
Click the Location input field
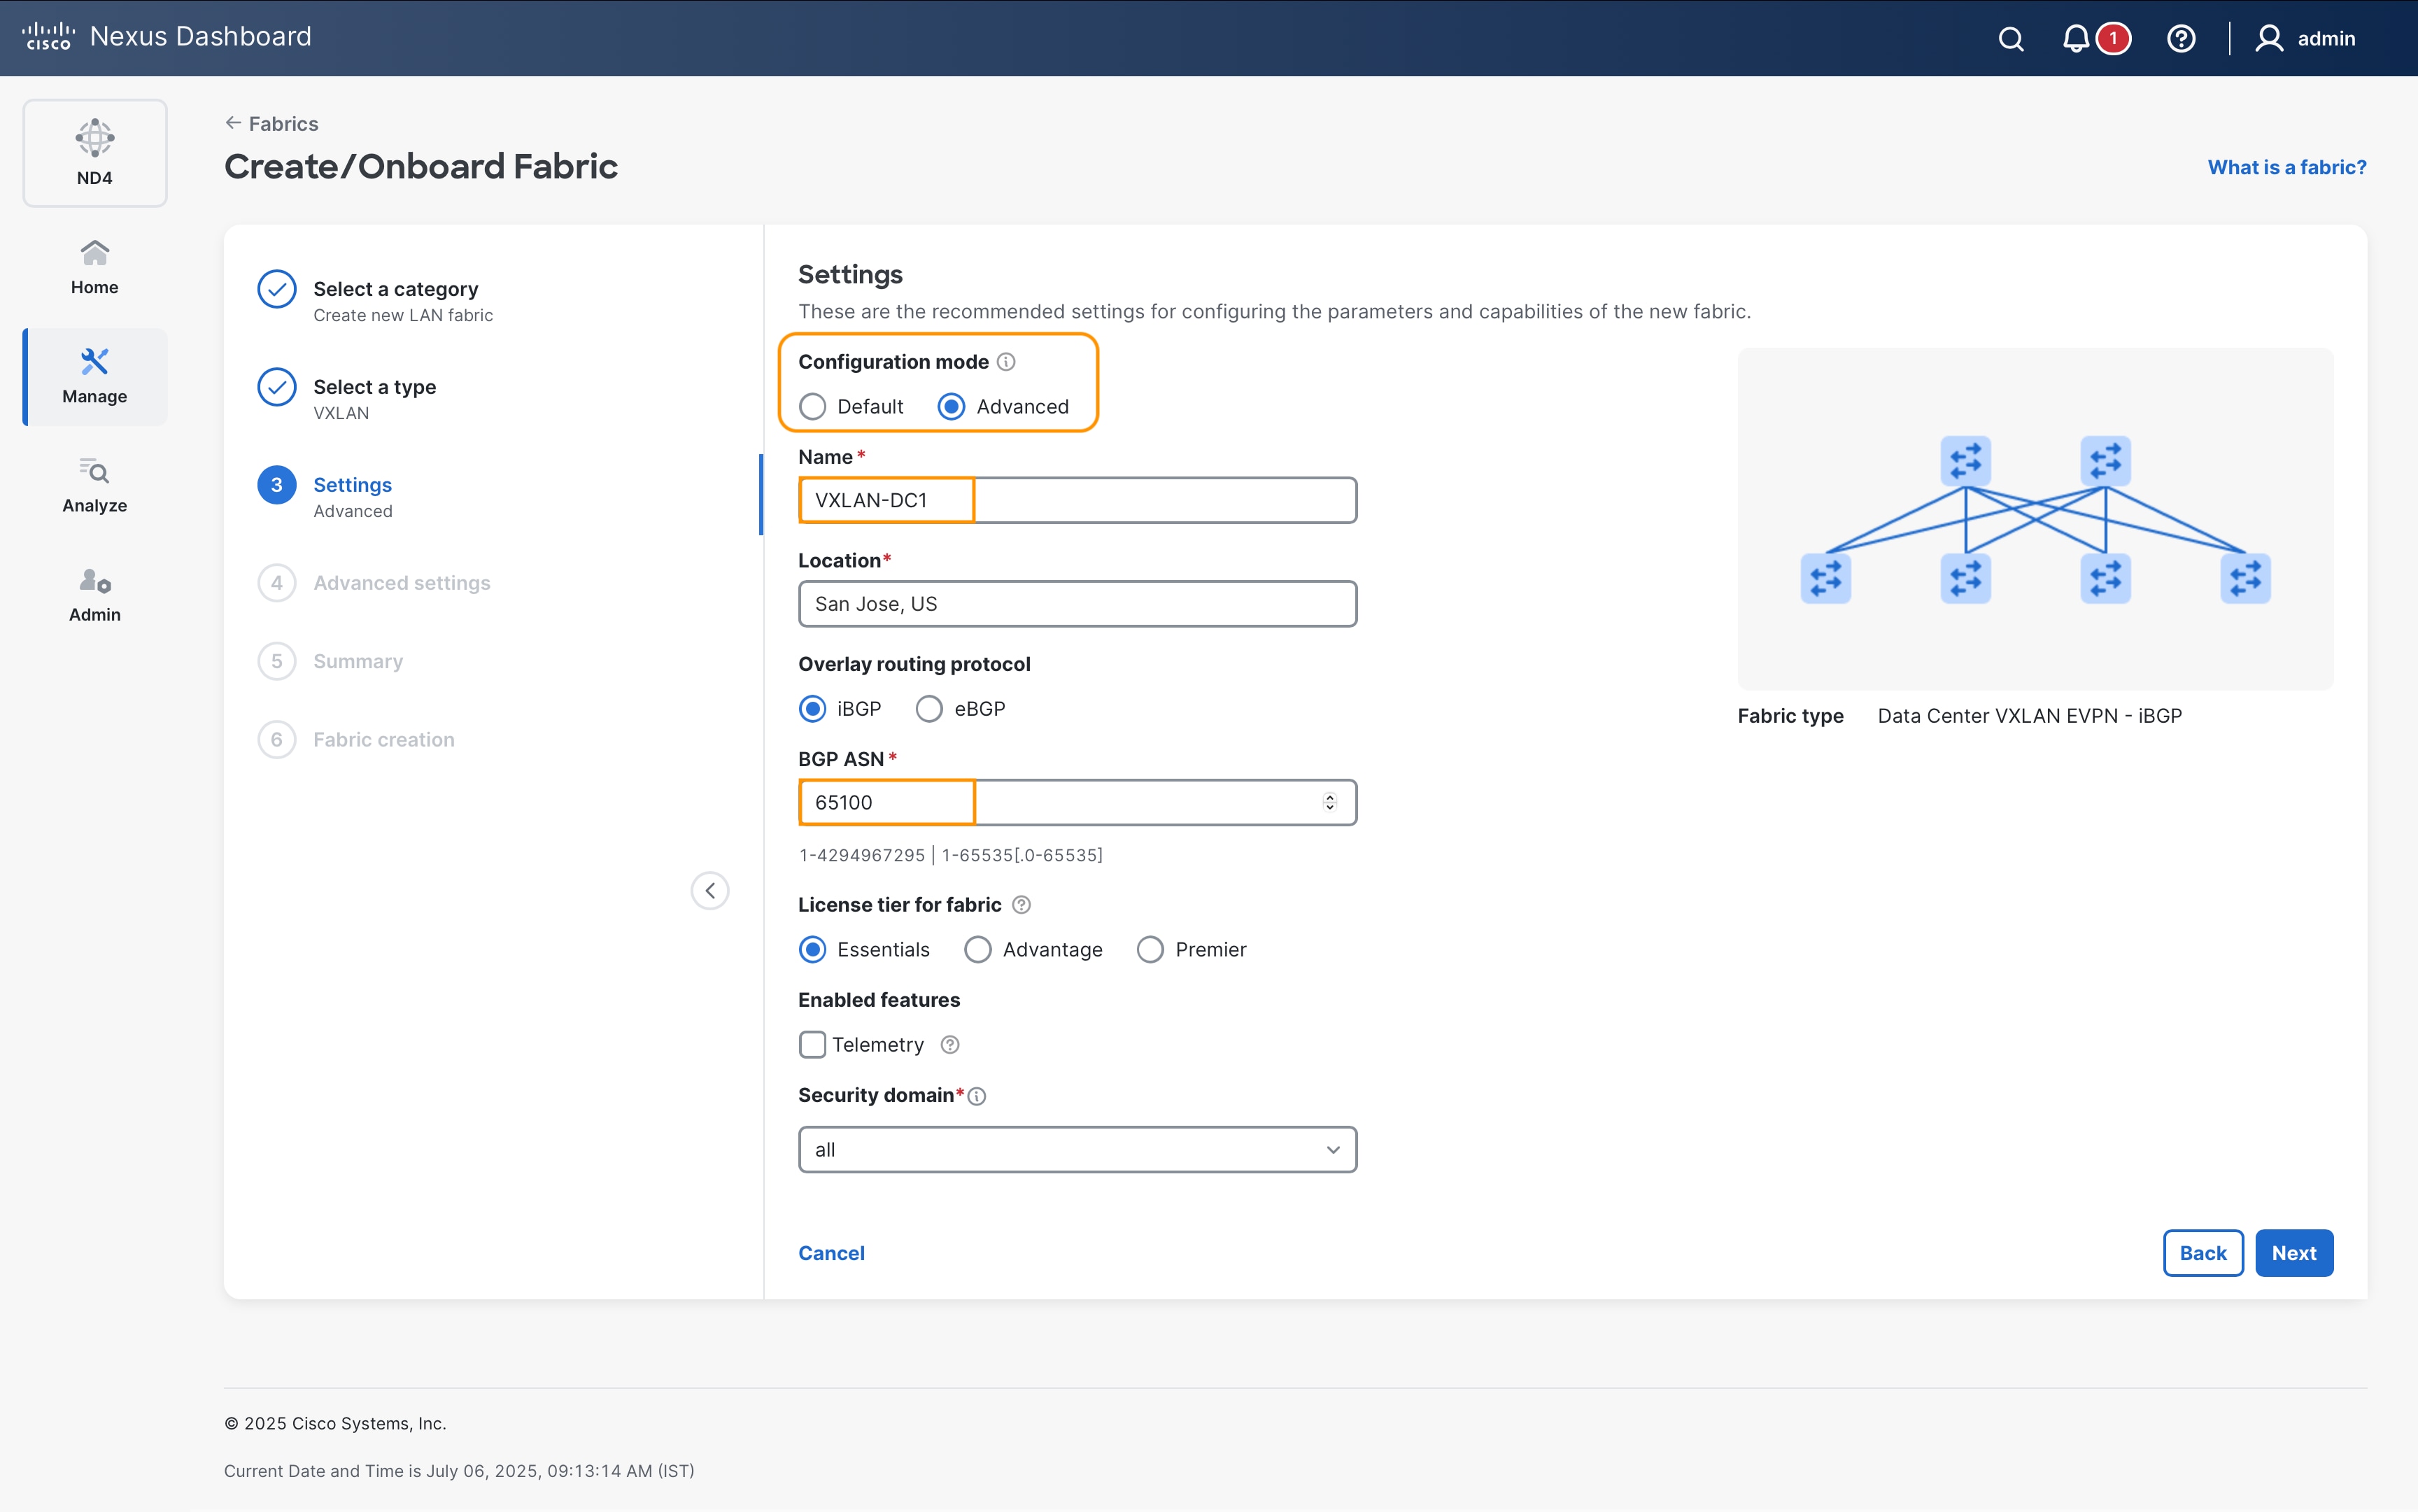tap(1077, 604)
